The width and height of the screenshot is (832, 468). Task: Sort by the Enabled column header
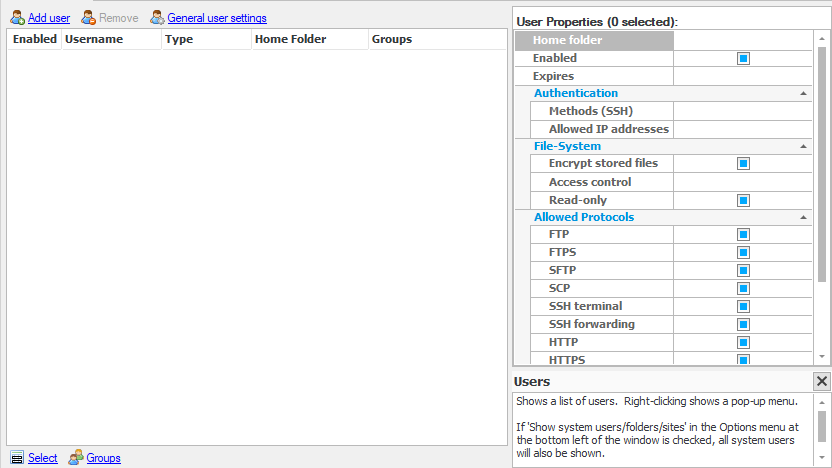(x=34, y=39)
